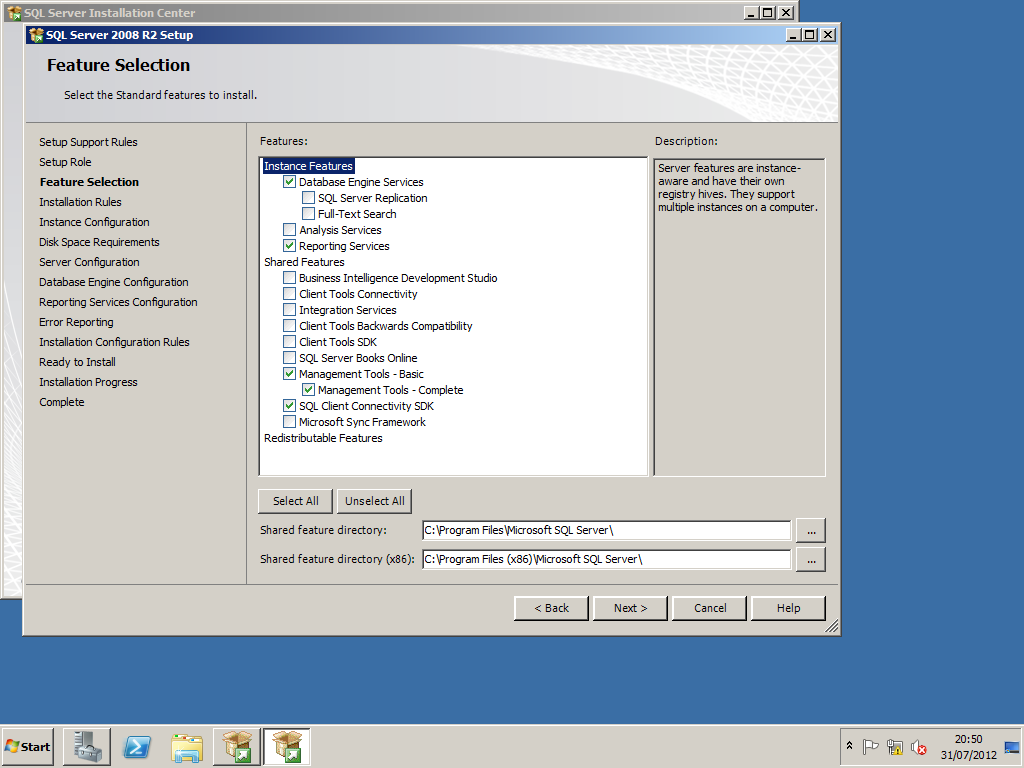Select the Shared Features tree node
The image size is (1024, 768).
click(304, 262)
